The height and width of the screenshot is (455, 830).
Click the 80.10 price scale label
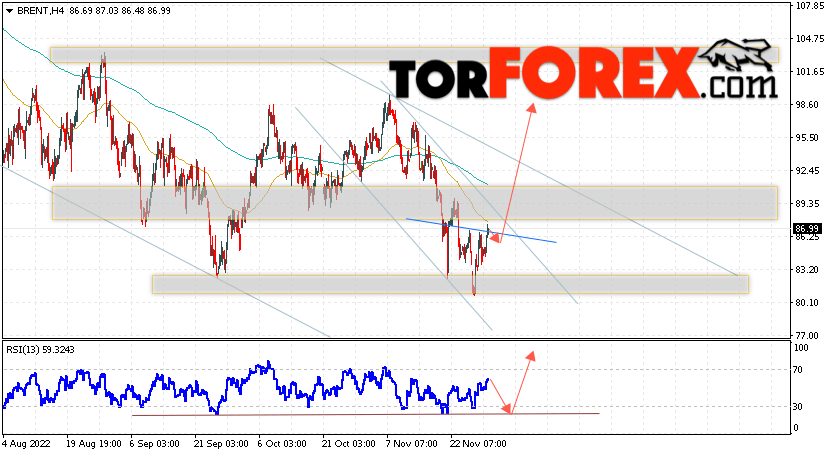coord(808,303)
